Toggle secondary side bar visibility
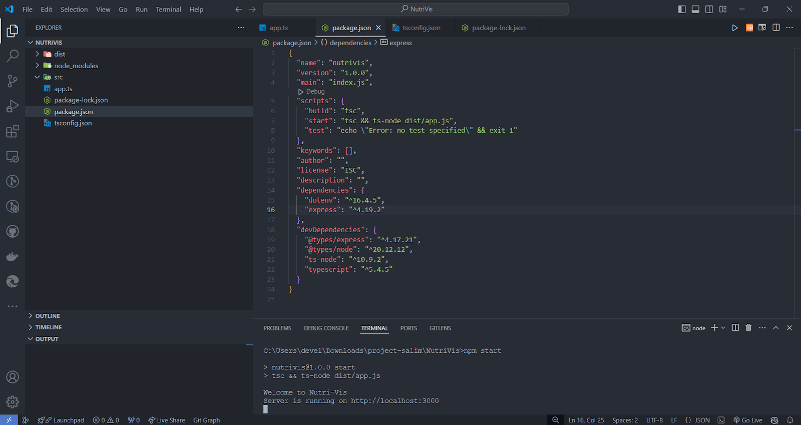The image size is (802, 426). (x=709, y=9)
